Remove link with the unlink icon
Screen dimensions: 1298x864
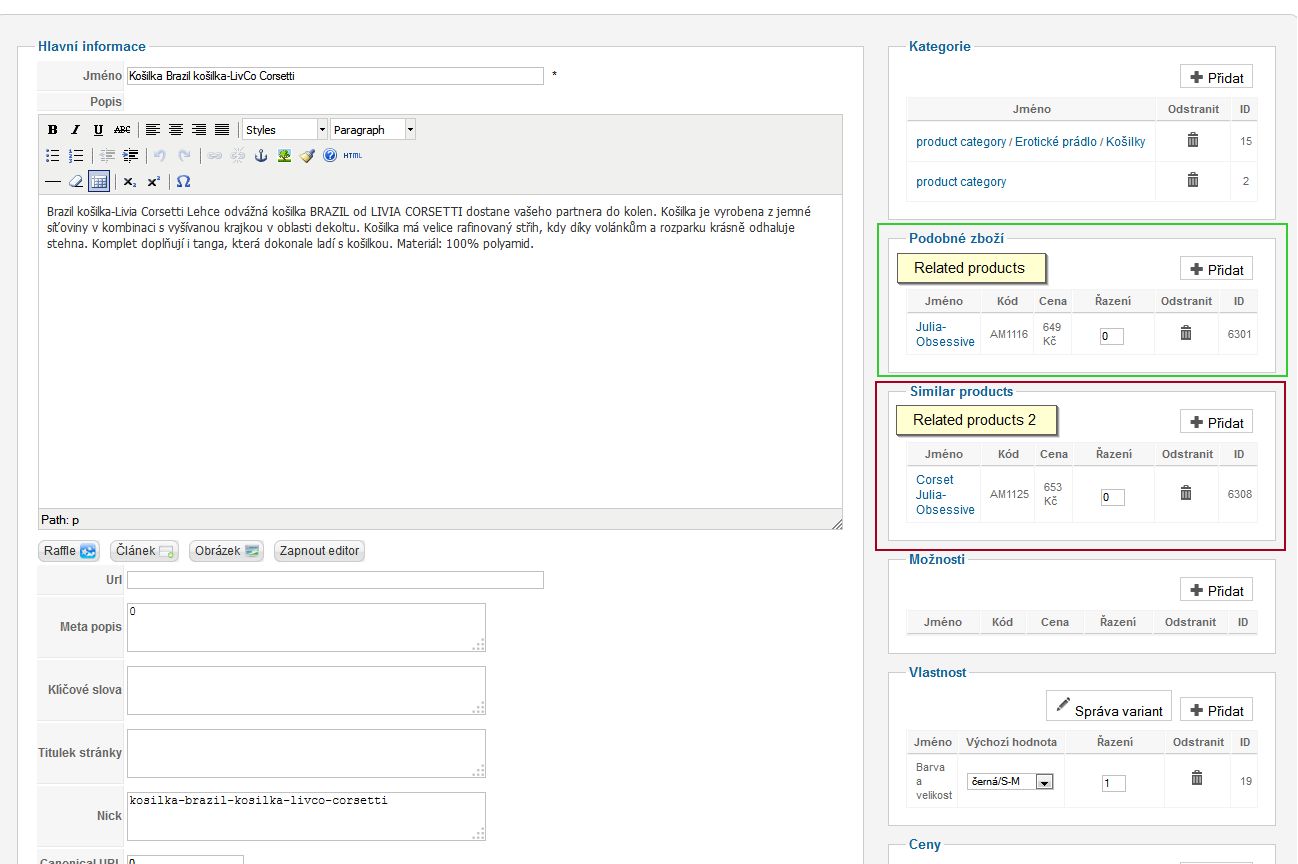(237, 156)
